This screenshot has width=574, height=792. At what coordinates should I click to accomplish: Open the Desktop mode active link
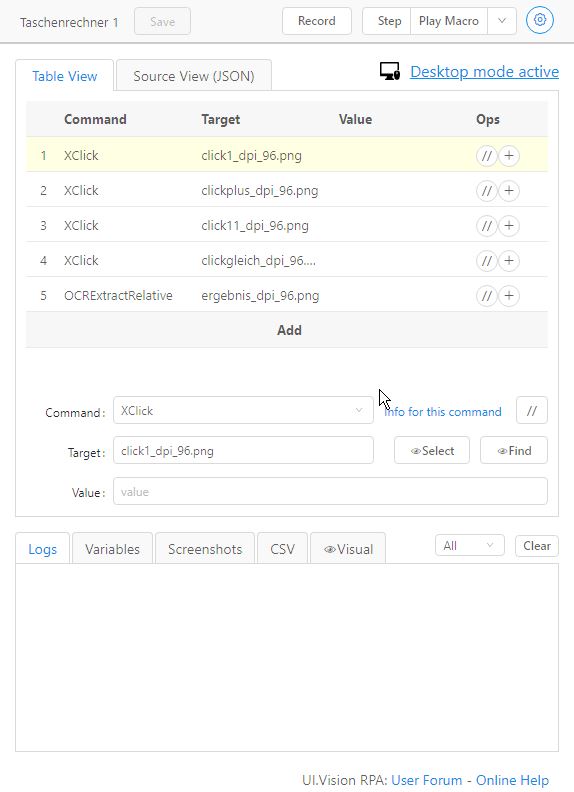click(484, 72)
